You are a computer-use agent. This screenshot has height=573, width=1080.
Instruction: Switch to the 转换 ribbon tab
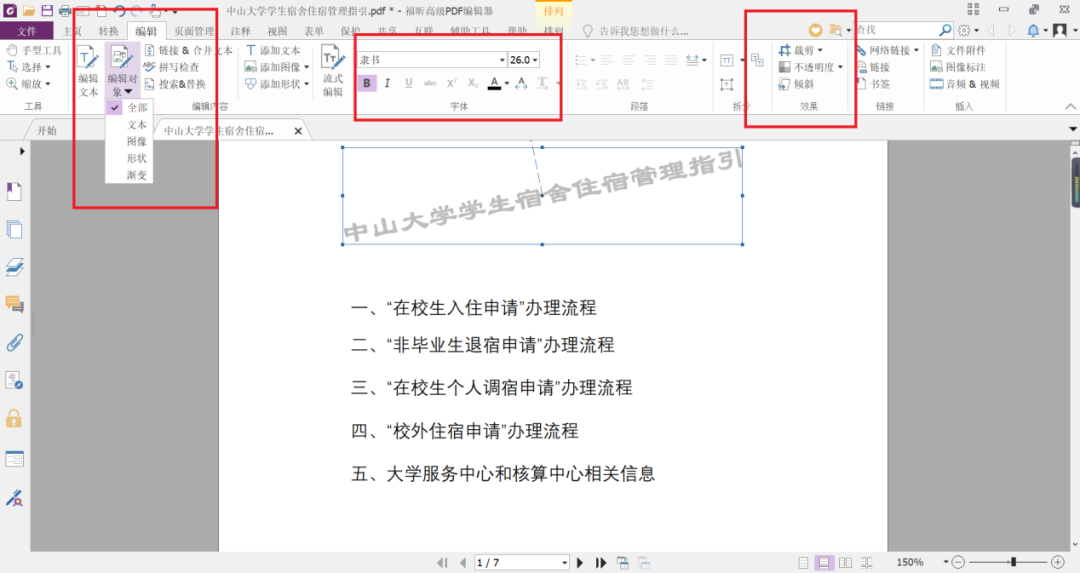coord(108,31)
